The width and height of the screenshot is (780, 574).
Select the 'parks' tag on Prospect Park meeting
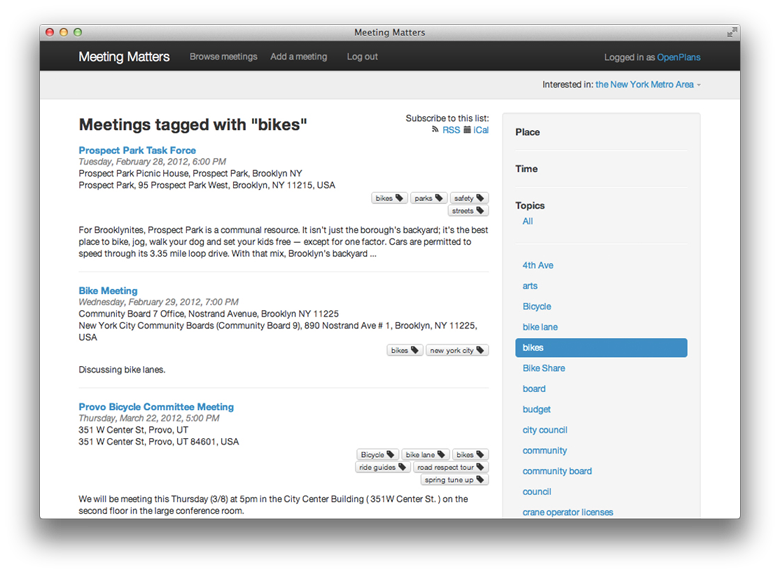[x=428, y=198]
